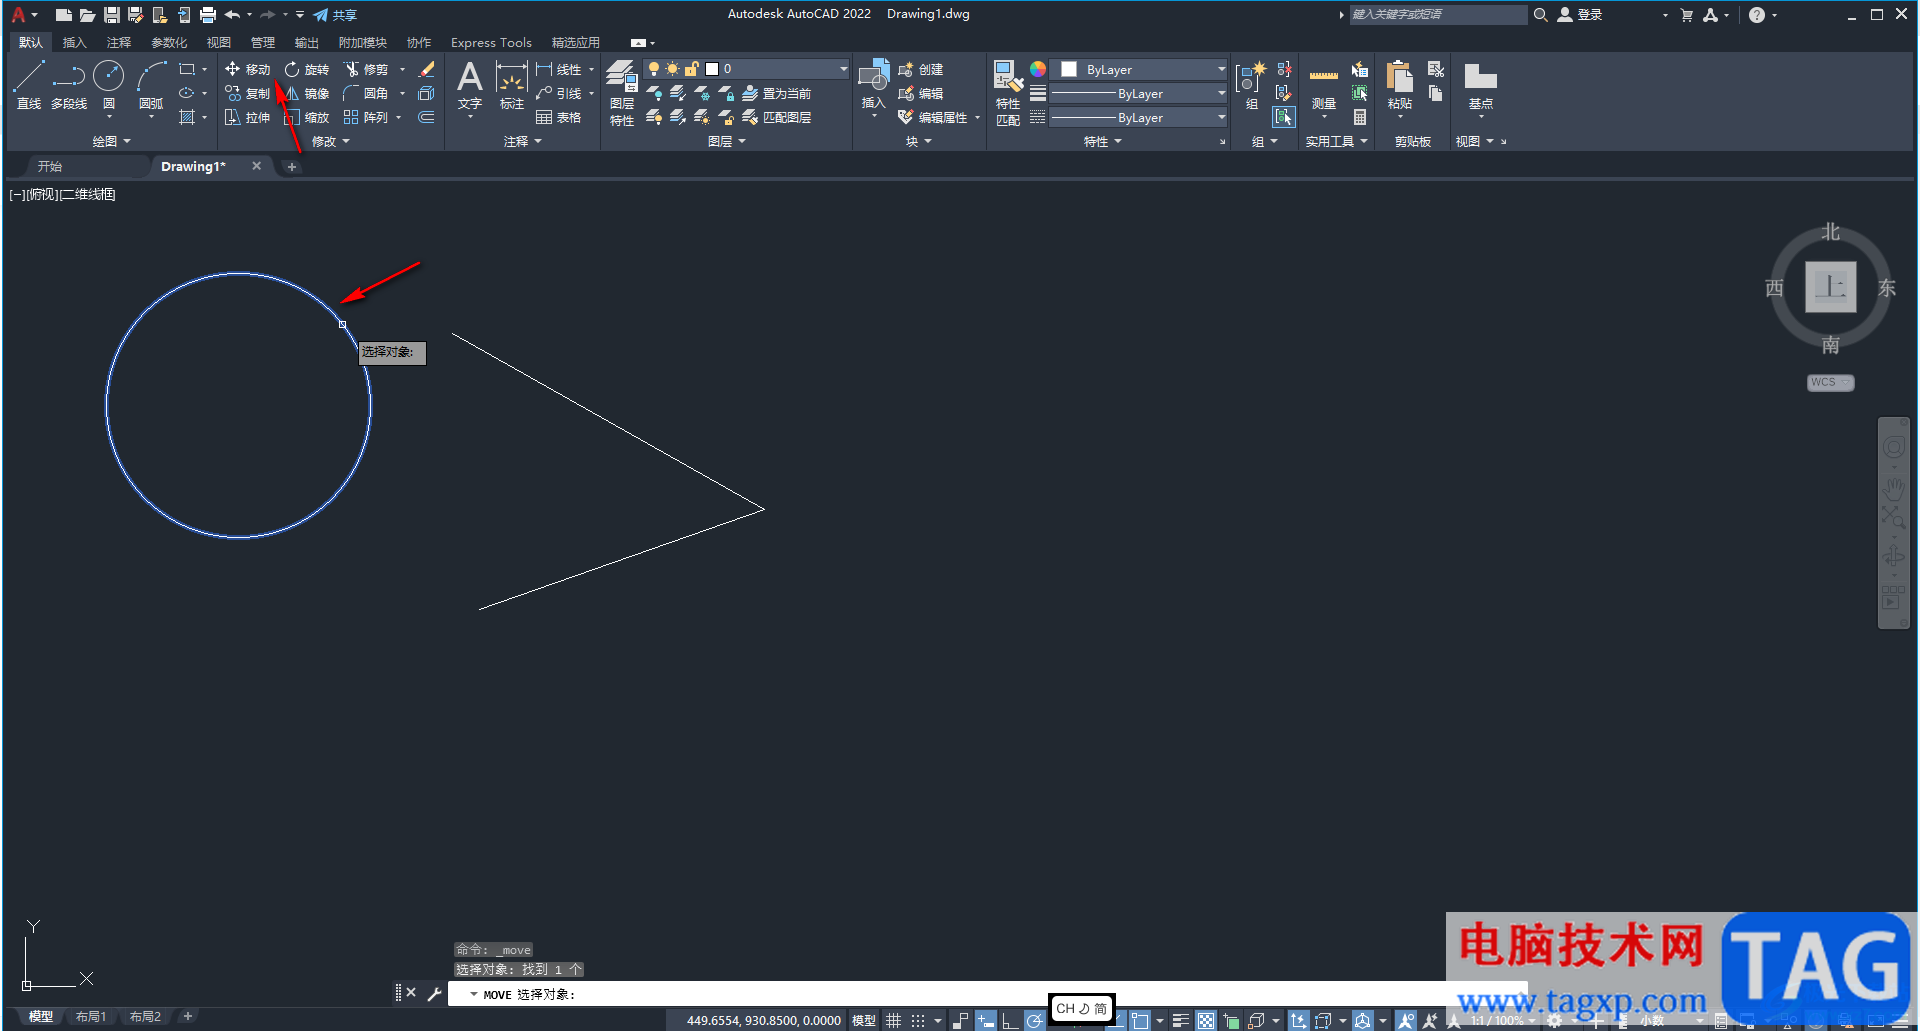This screenshot has height=1031, width=1920.
Task: Click the Scale (缩放) tool
Action: pos(307,117)
